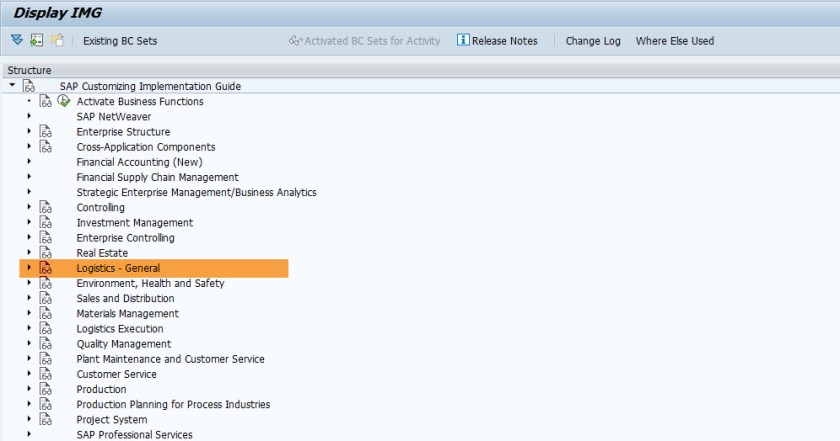The width and height of the screenshot is (840, 441).
Task: Expand the Sales and Distribution node
Action: pos(29,299)
